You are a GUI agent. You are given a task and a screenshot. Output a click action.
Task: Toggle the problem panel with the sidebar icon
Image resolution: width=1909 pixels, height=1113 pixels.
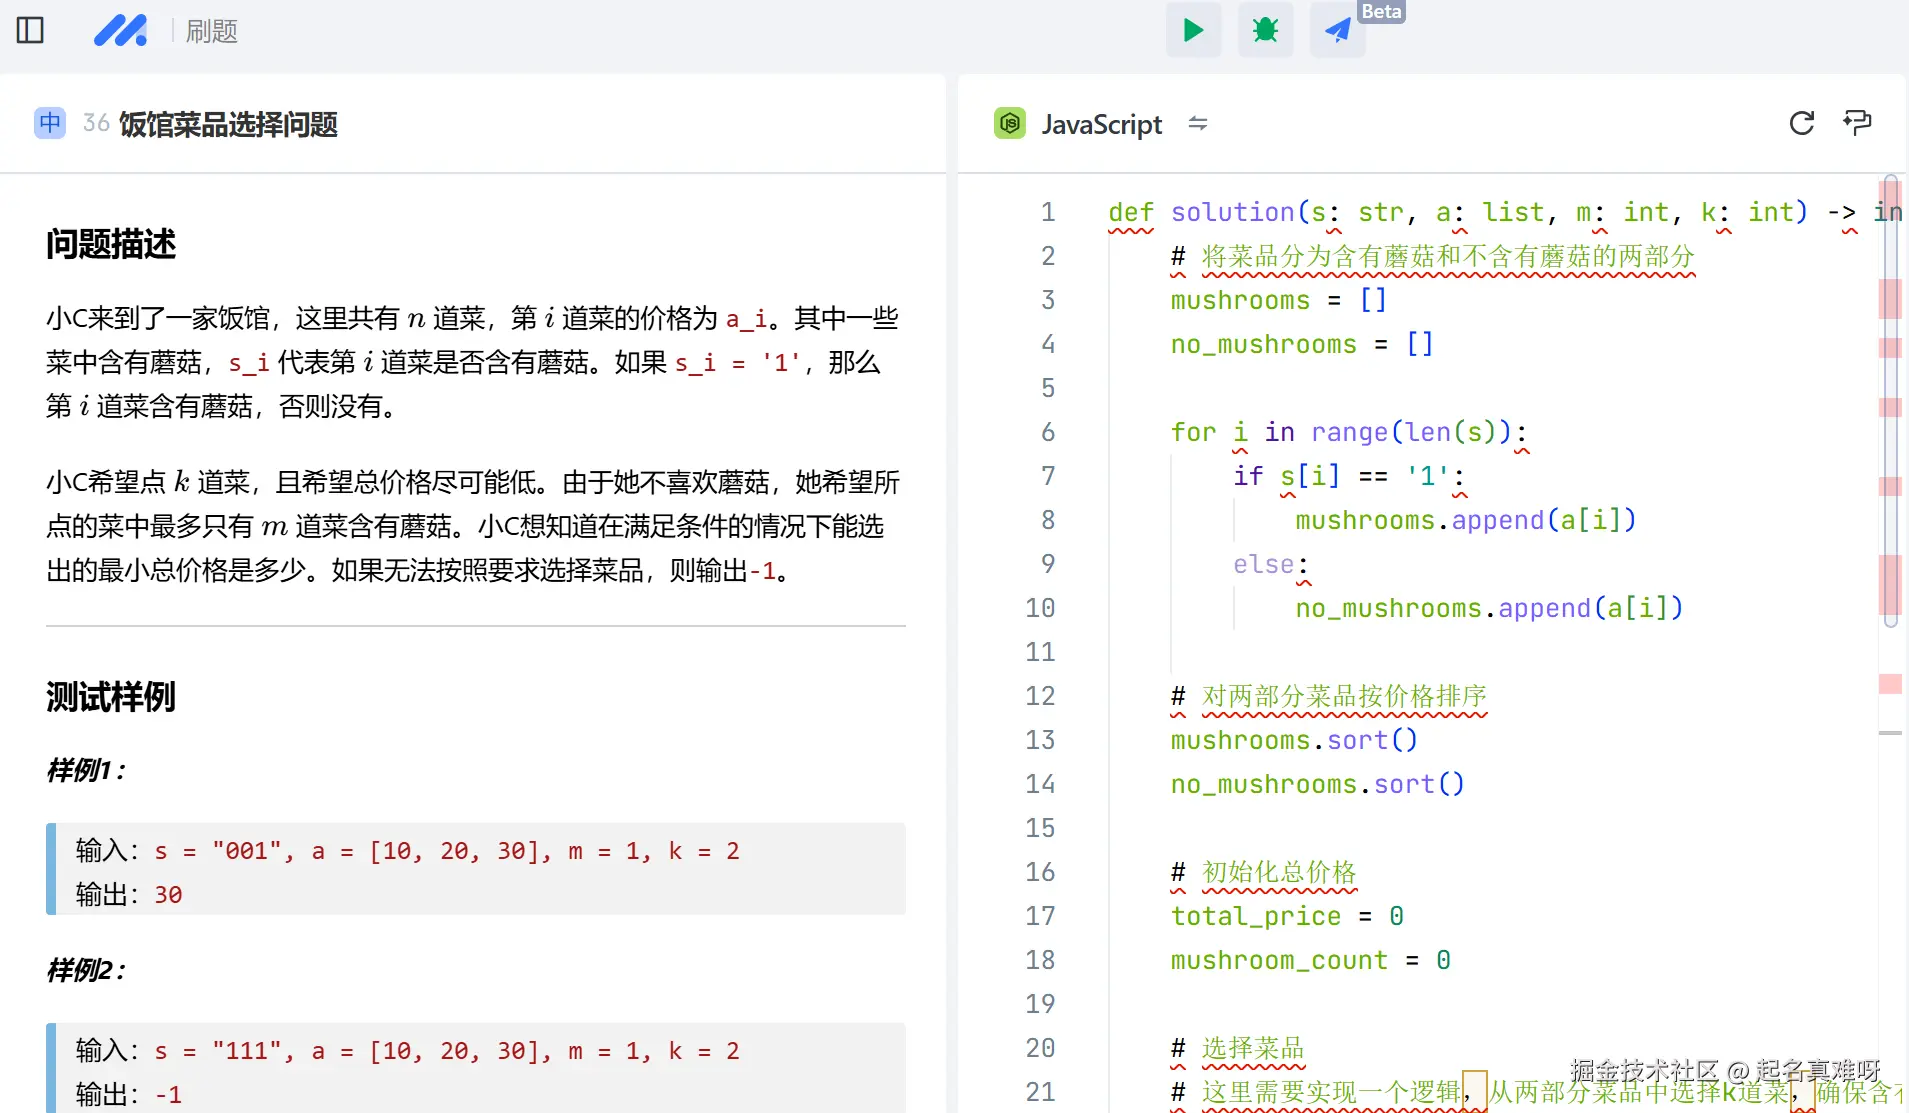(30, 30)
